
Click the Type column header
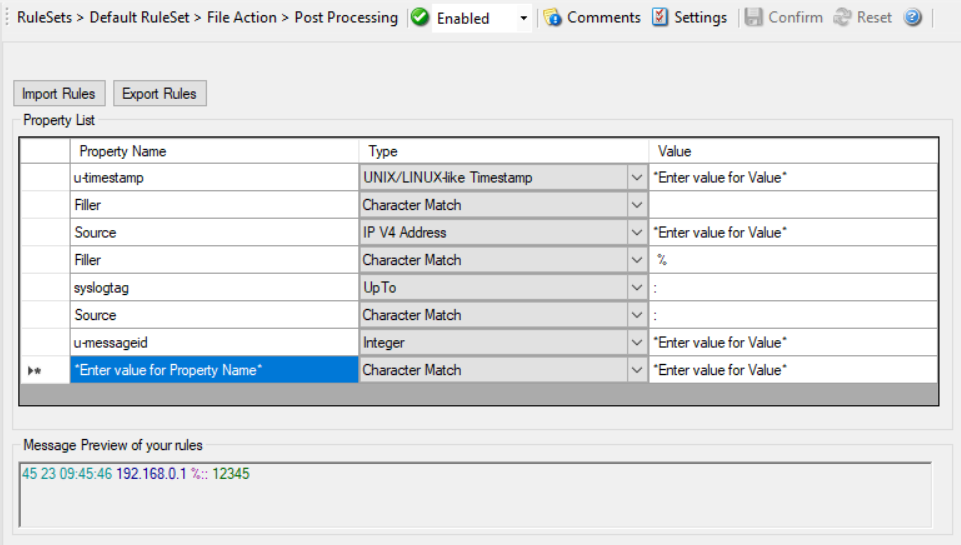[502, 151]
